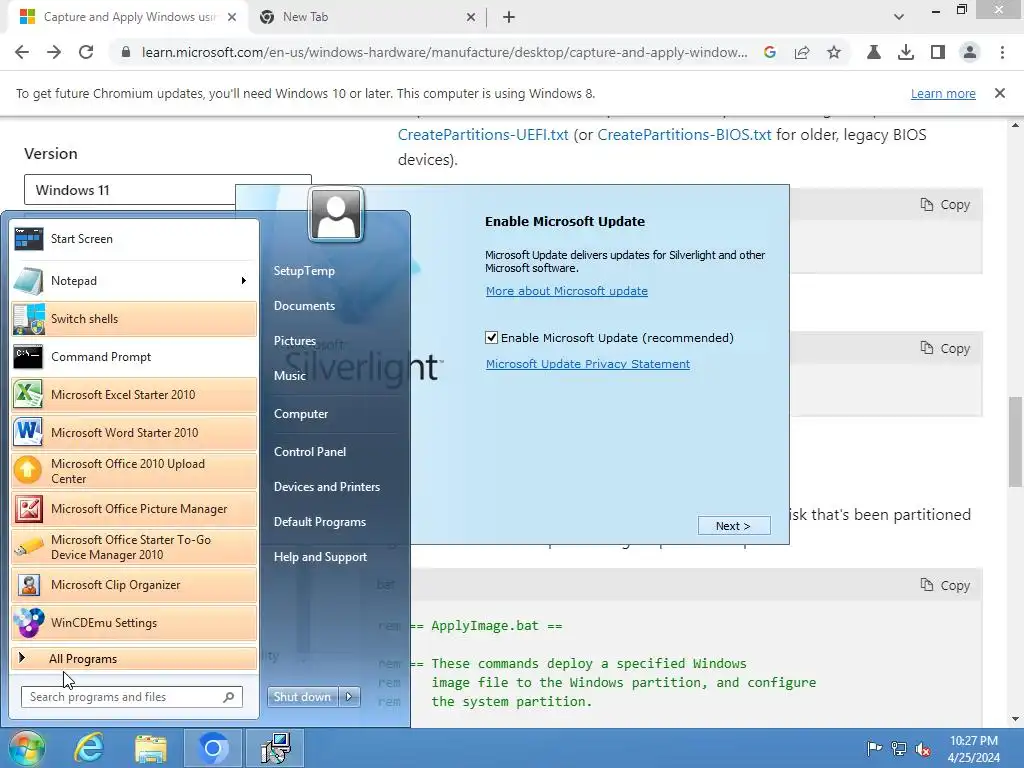Click the muted volume tray icon
Screen dimensions: 1024x768
pyautogui.click(x=923, y=748)
